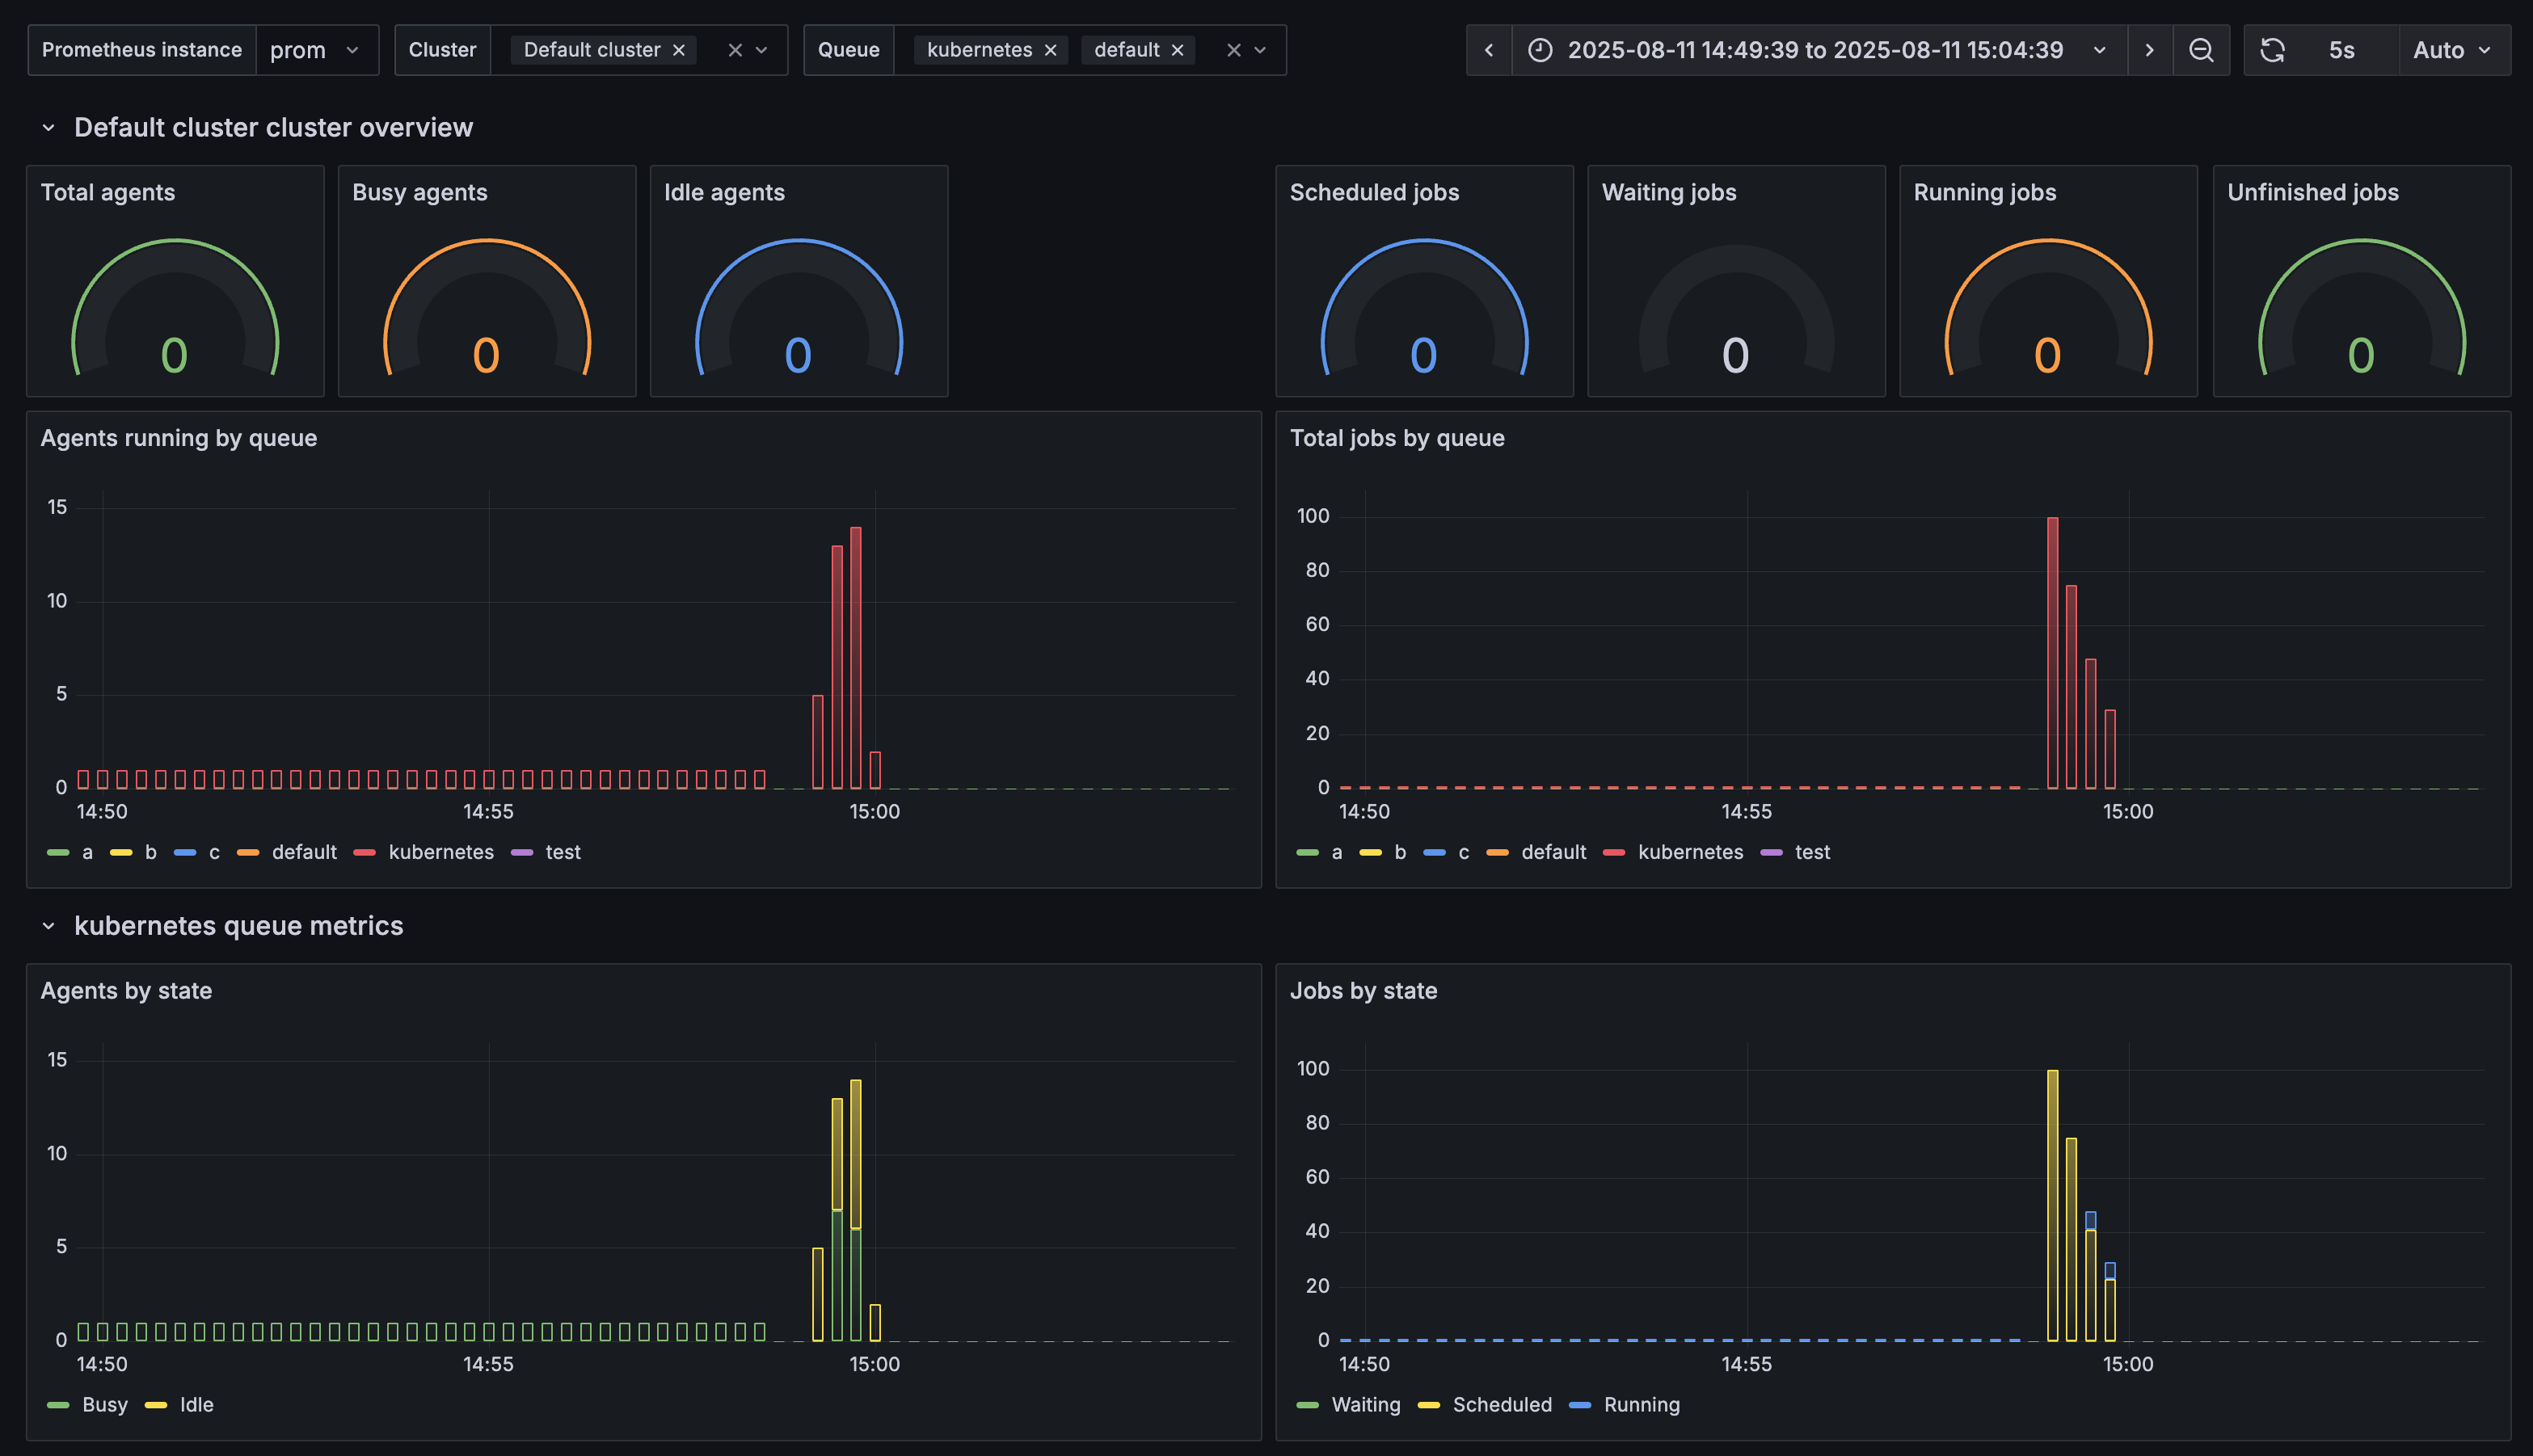Toggle Running series in Jobs by state
This screenshot has width=2533, height=1456.
(1641, 1404)
